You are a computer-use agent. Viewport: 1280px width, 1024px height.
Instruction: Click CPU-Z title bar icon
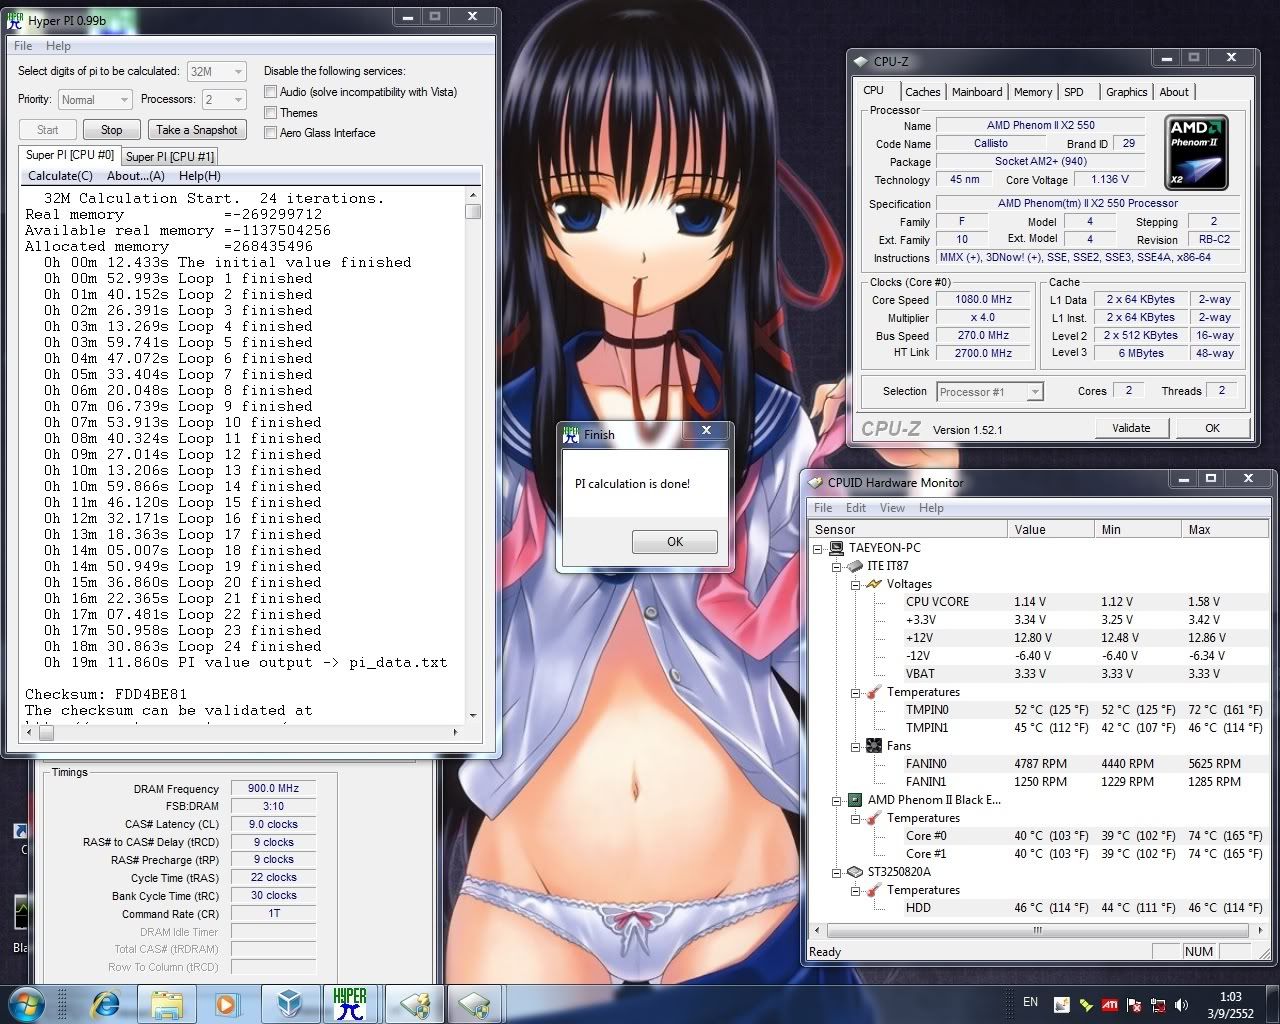(x=861, y=61)
